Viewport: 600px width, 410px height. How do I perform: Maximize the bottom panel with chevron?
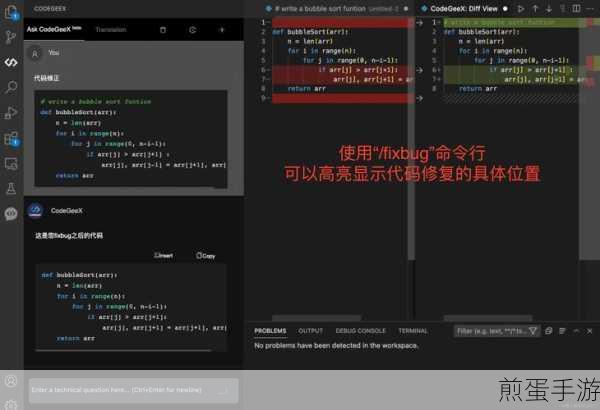pos(576,331)
